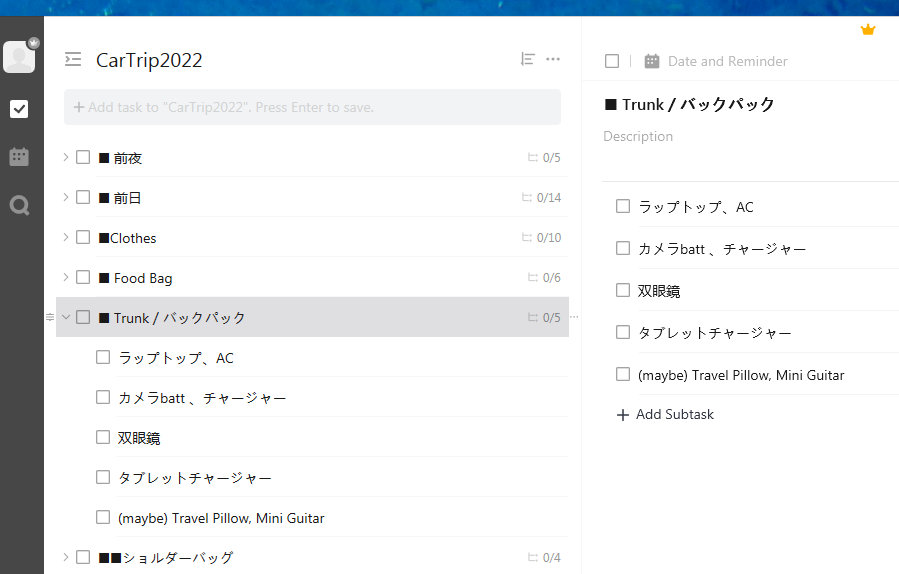The image size is (899, 574).
Task: Click subtask count icon on Clothes row
Action: point(526,237)
